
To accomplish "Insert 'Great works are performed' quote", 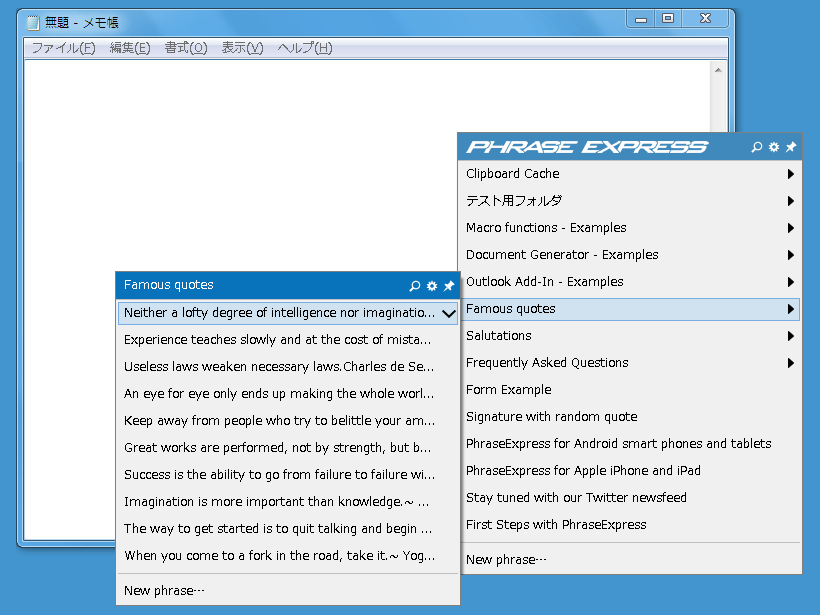I will tap(288, 448).
